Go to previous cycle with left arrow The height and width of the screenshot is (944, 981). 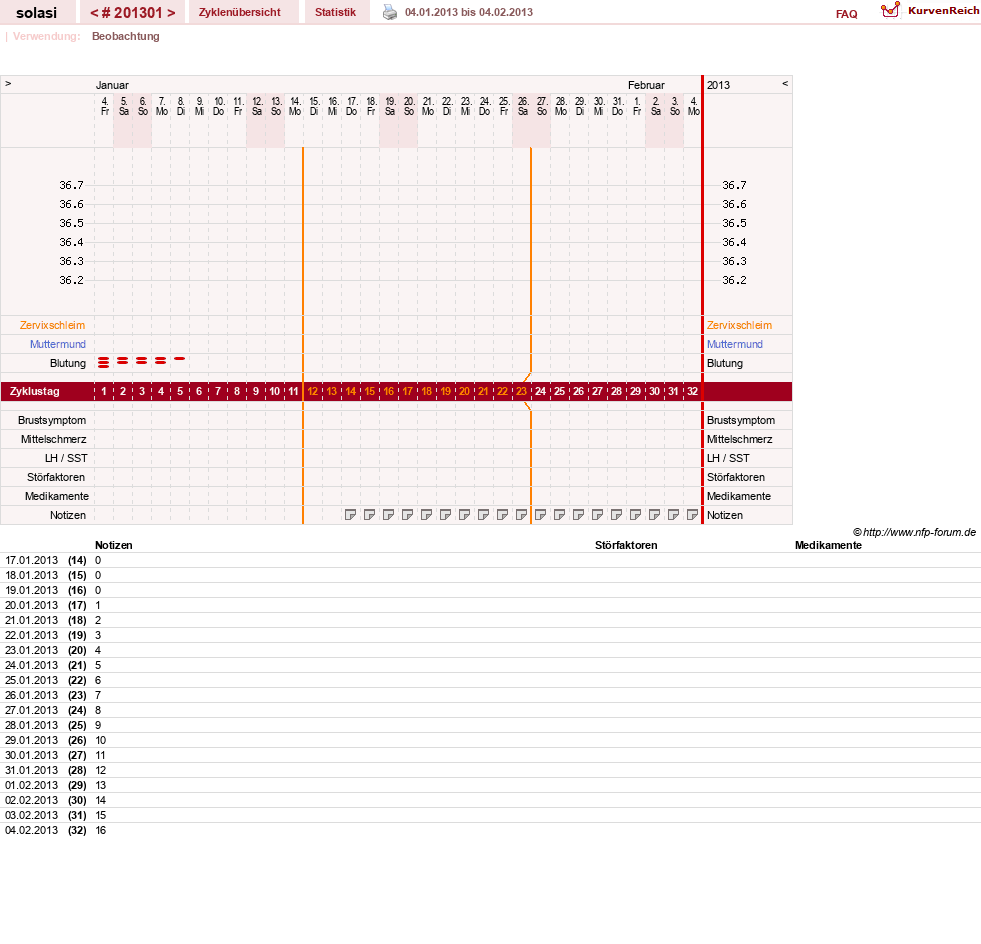coord(94,13)
